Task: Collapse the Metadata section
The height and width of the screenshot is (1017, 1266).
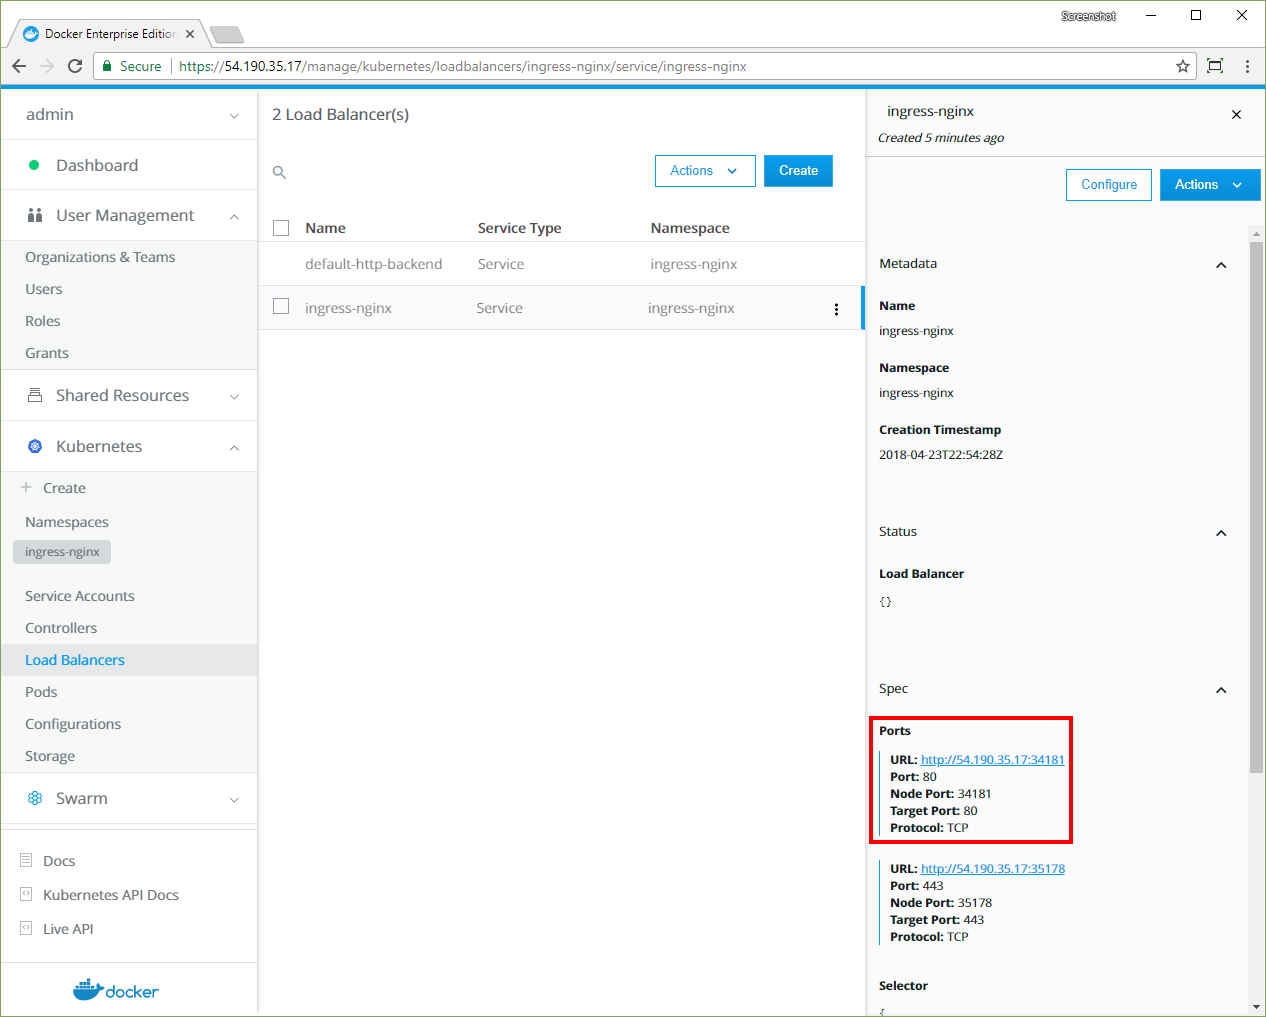Action: [1220, 265]
